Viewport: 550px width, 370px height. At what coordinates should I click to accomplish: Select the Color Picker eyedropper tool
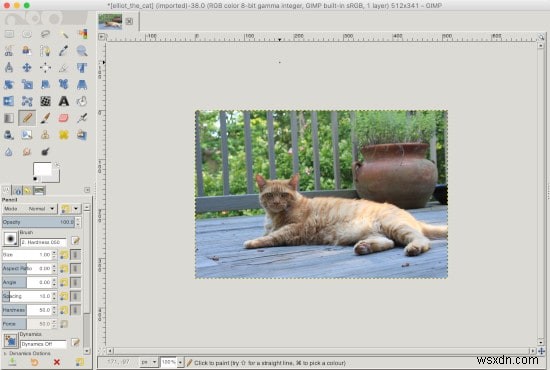(64, 51)
